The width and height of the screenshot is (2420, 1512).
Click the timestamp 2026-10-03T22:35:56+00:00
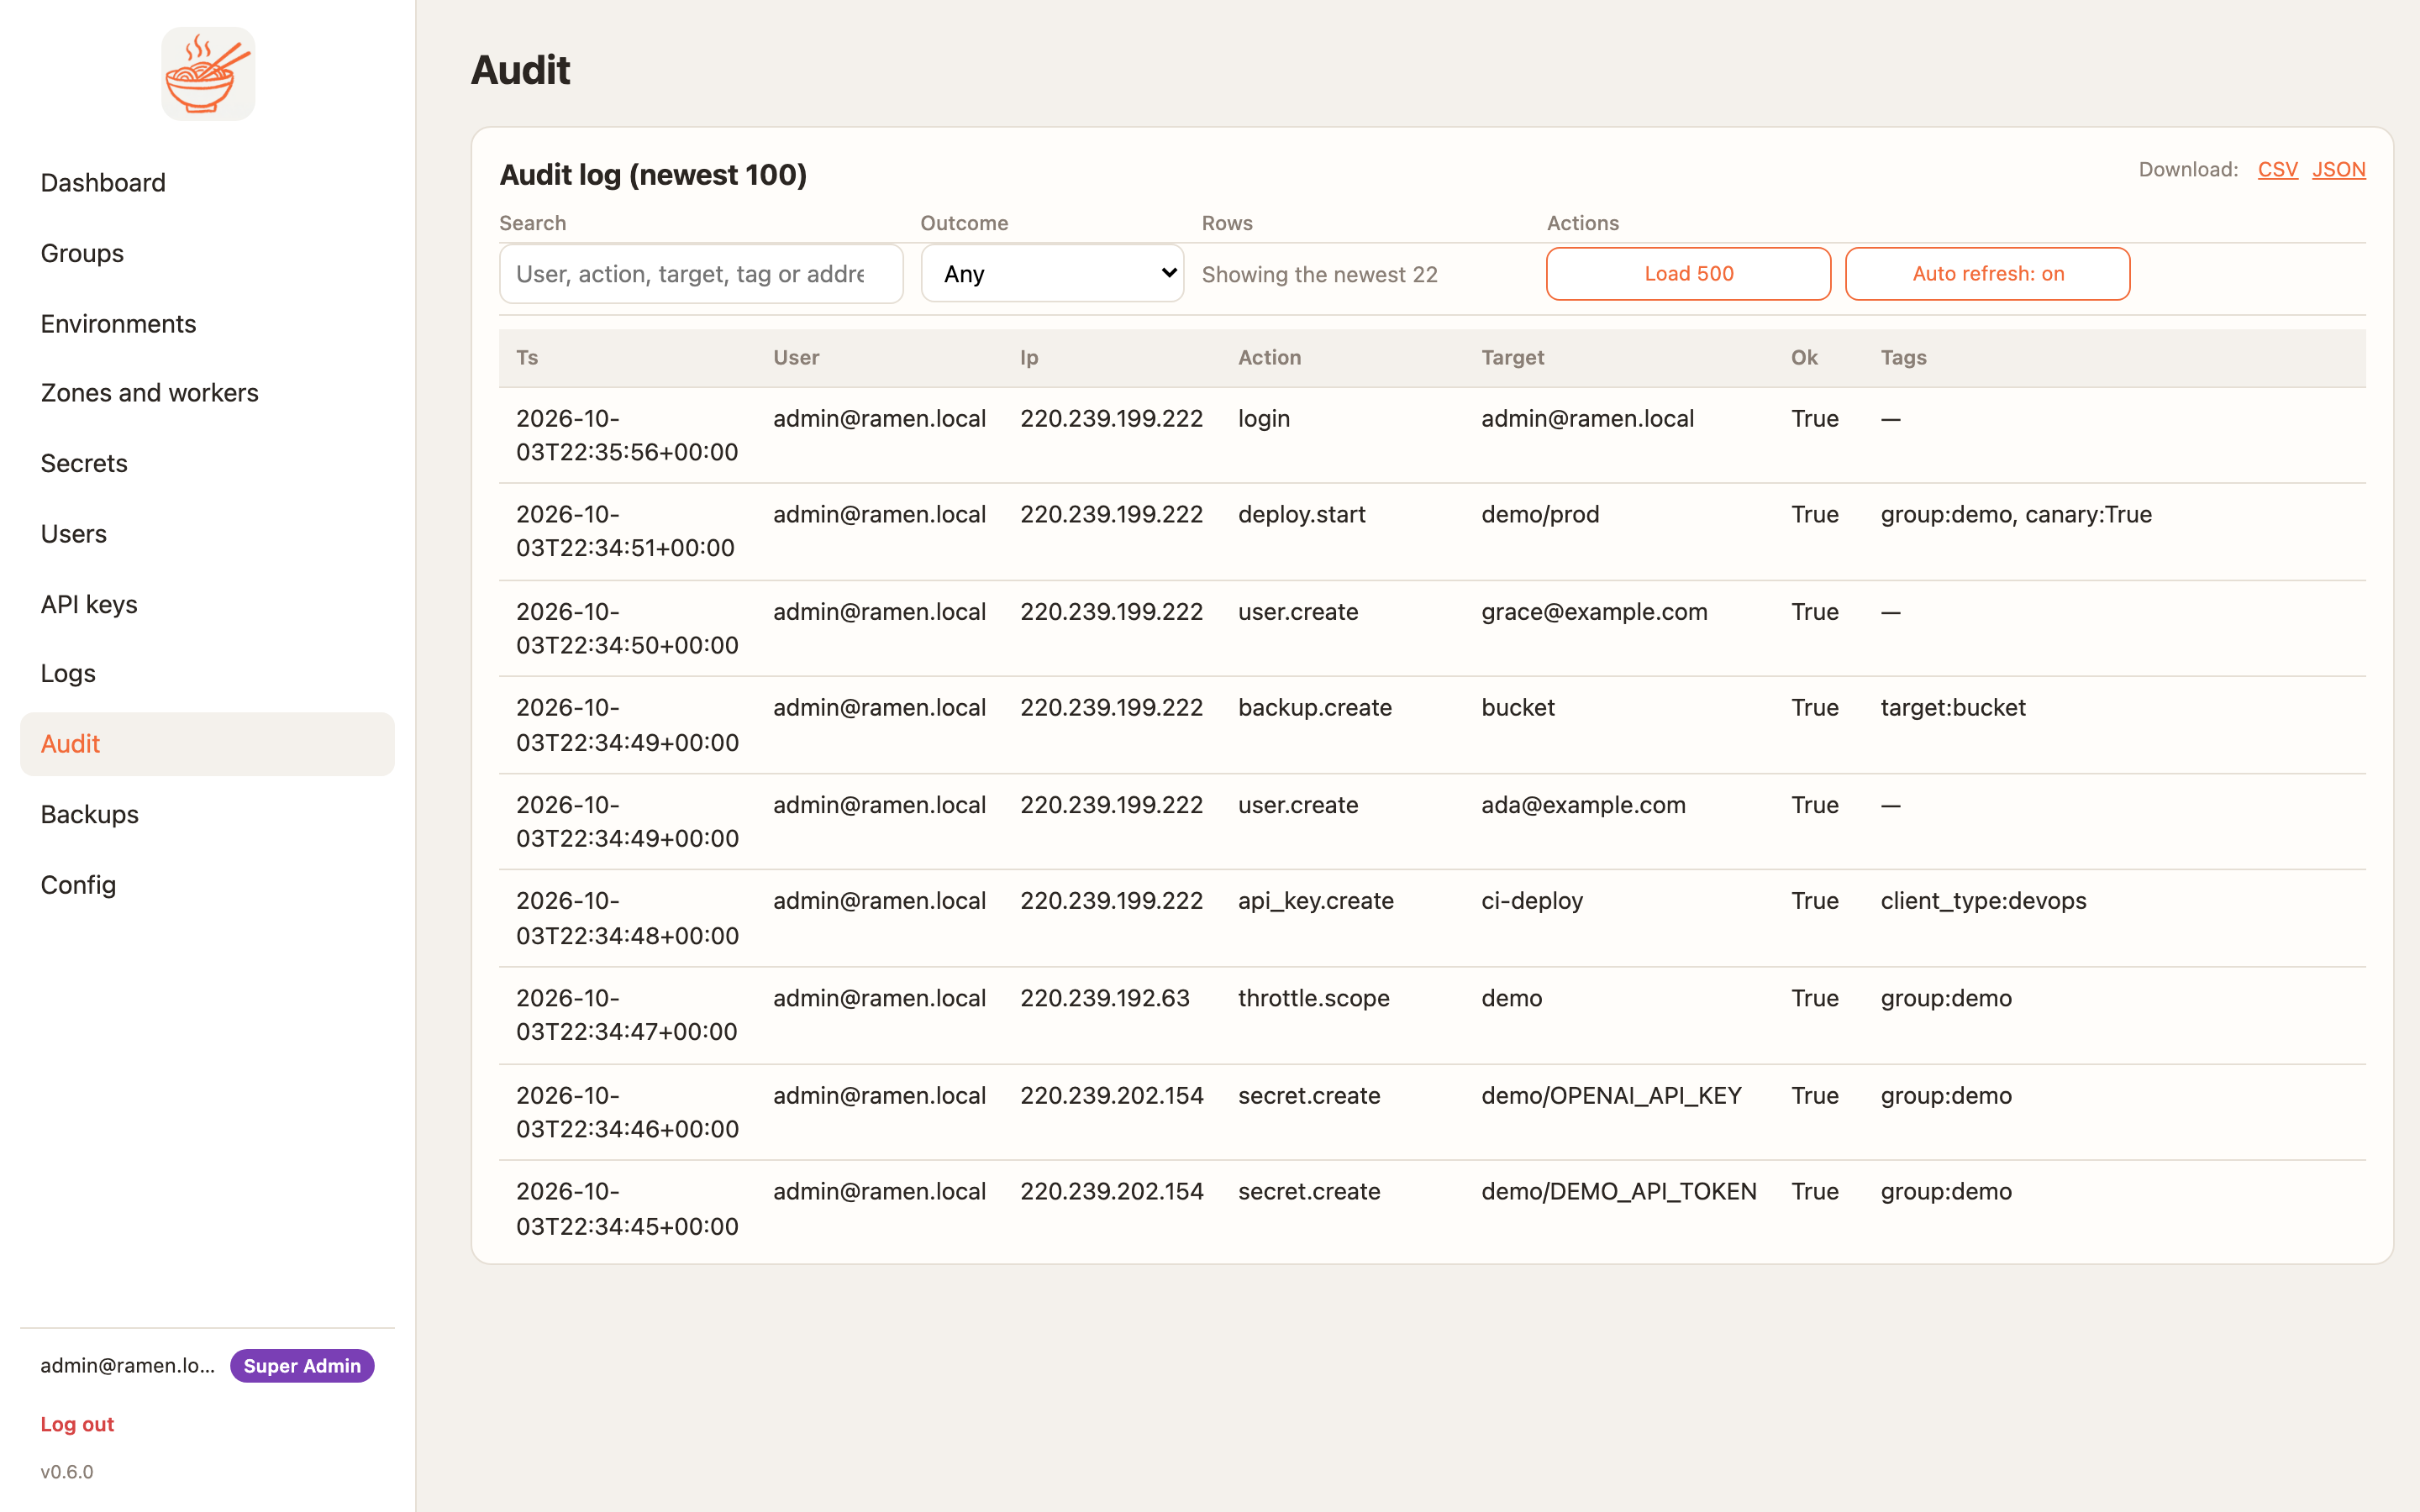[627, 435]
